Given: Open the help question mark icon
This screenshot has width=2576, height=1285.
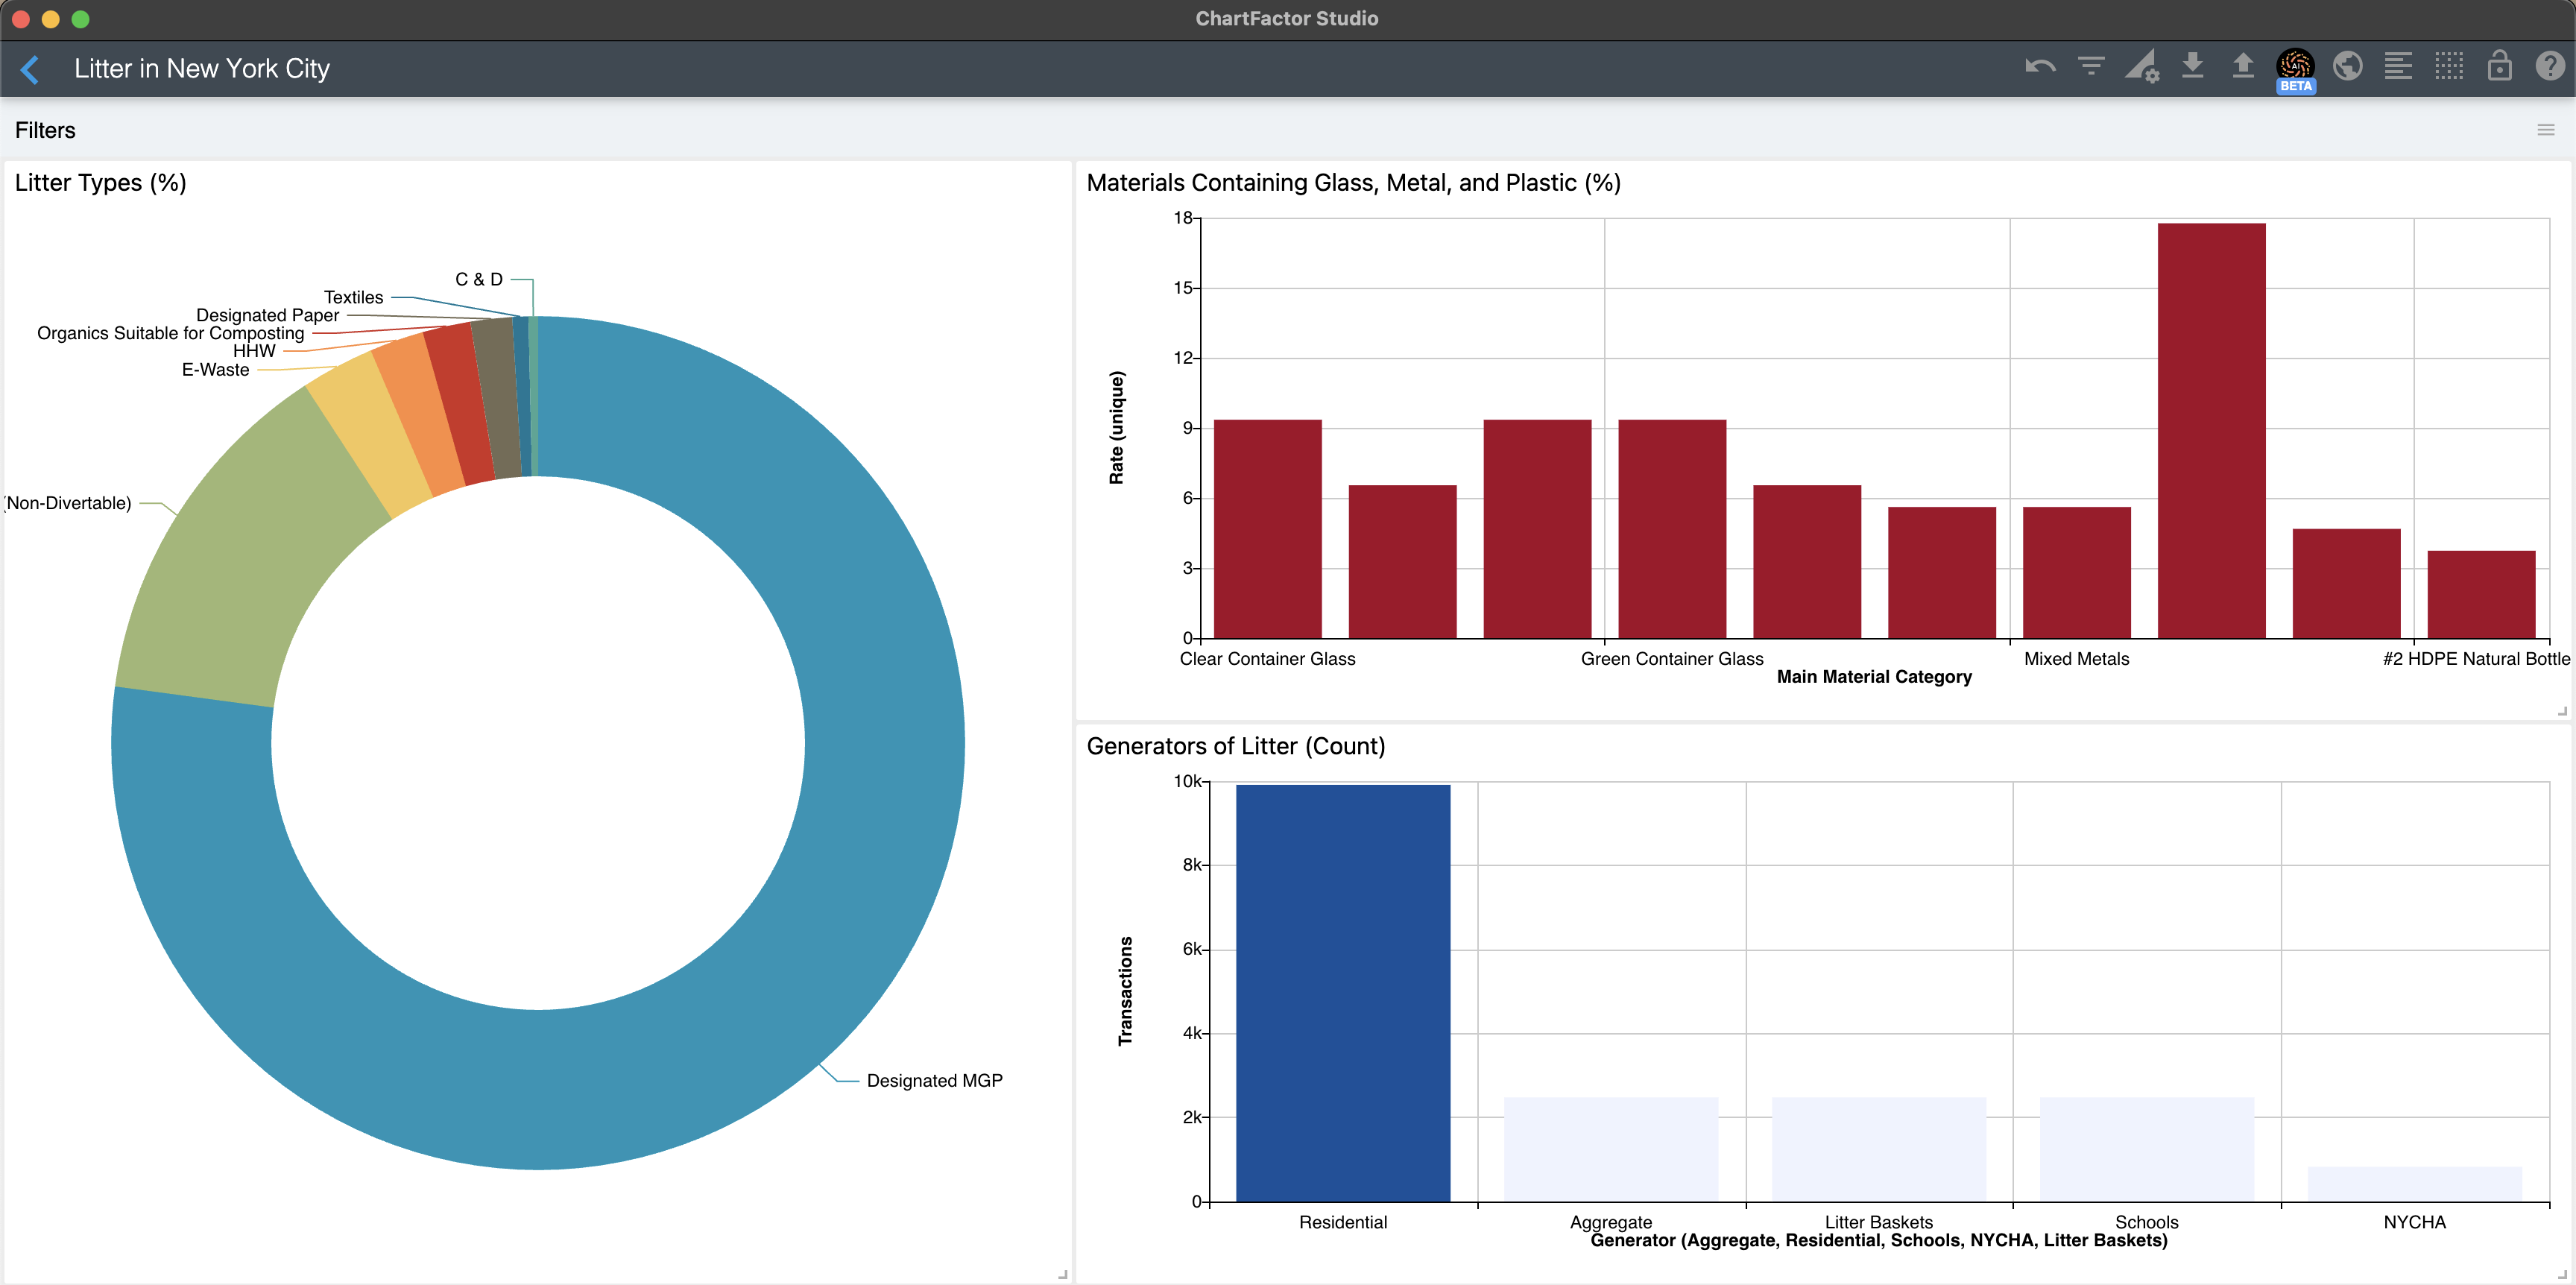Looking at the screenshot, I should click(x=2550, y=67).
